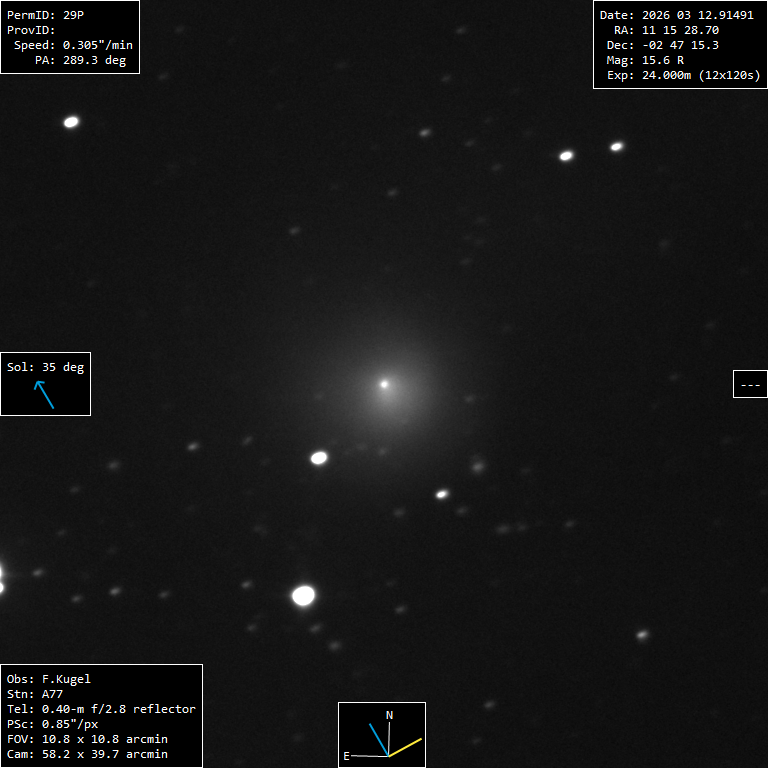Click the Mag: 15.6 R reading
Image resolution: width=768 pixels, height=768 pixels.
coord(645,60)
